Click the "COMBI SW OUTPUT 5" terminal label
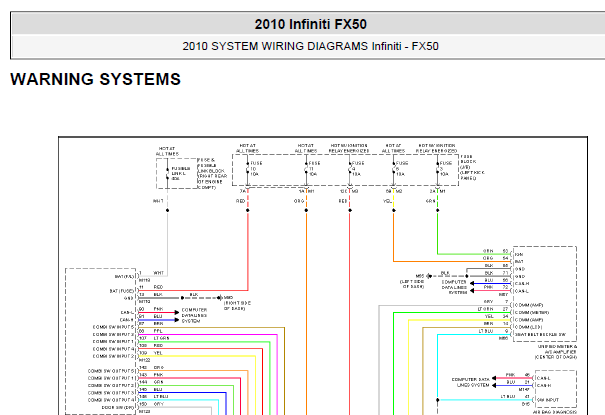 click(x=111, y=371)
